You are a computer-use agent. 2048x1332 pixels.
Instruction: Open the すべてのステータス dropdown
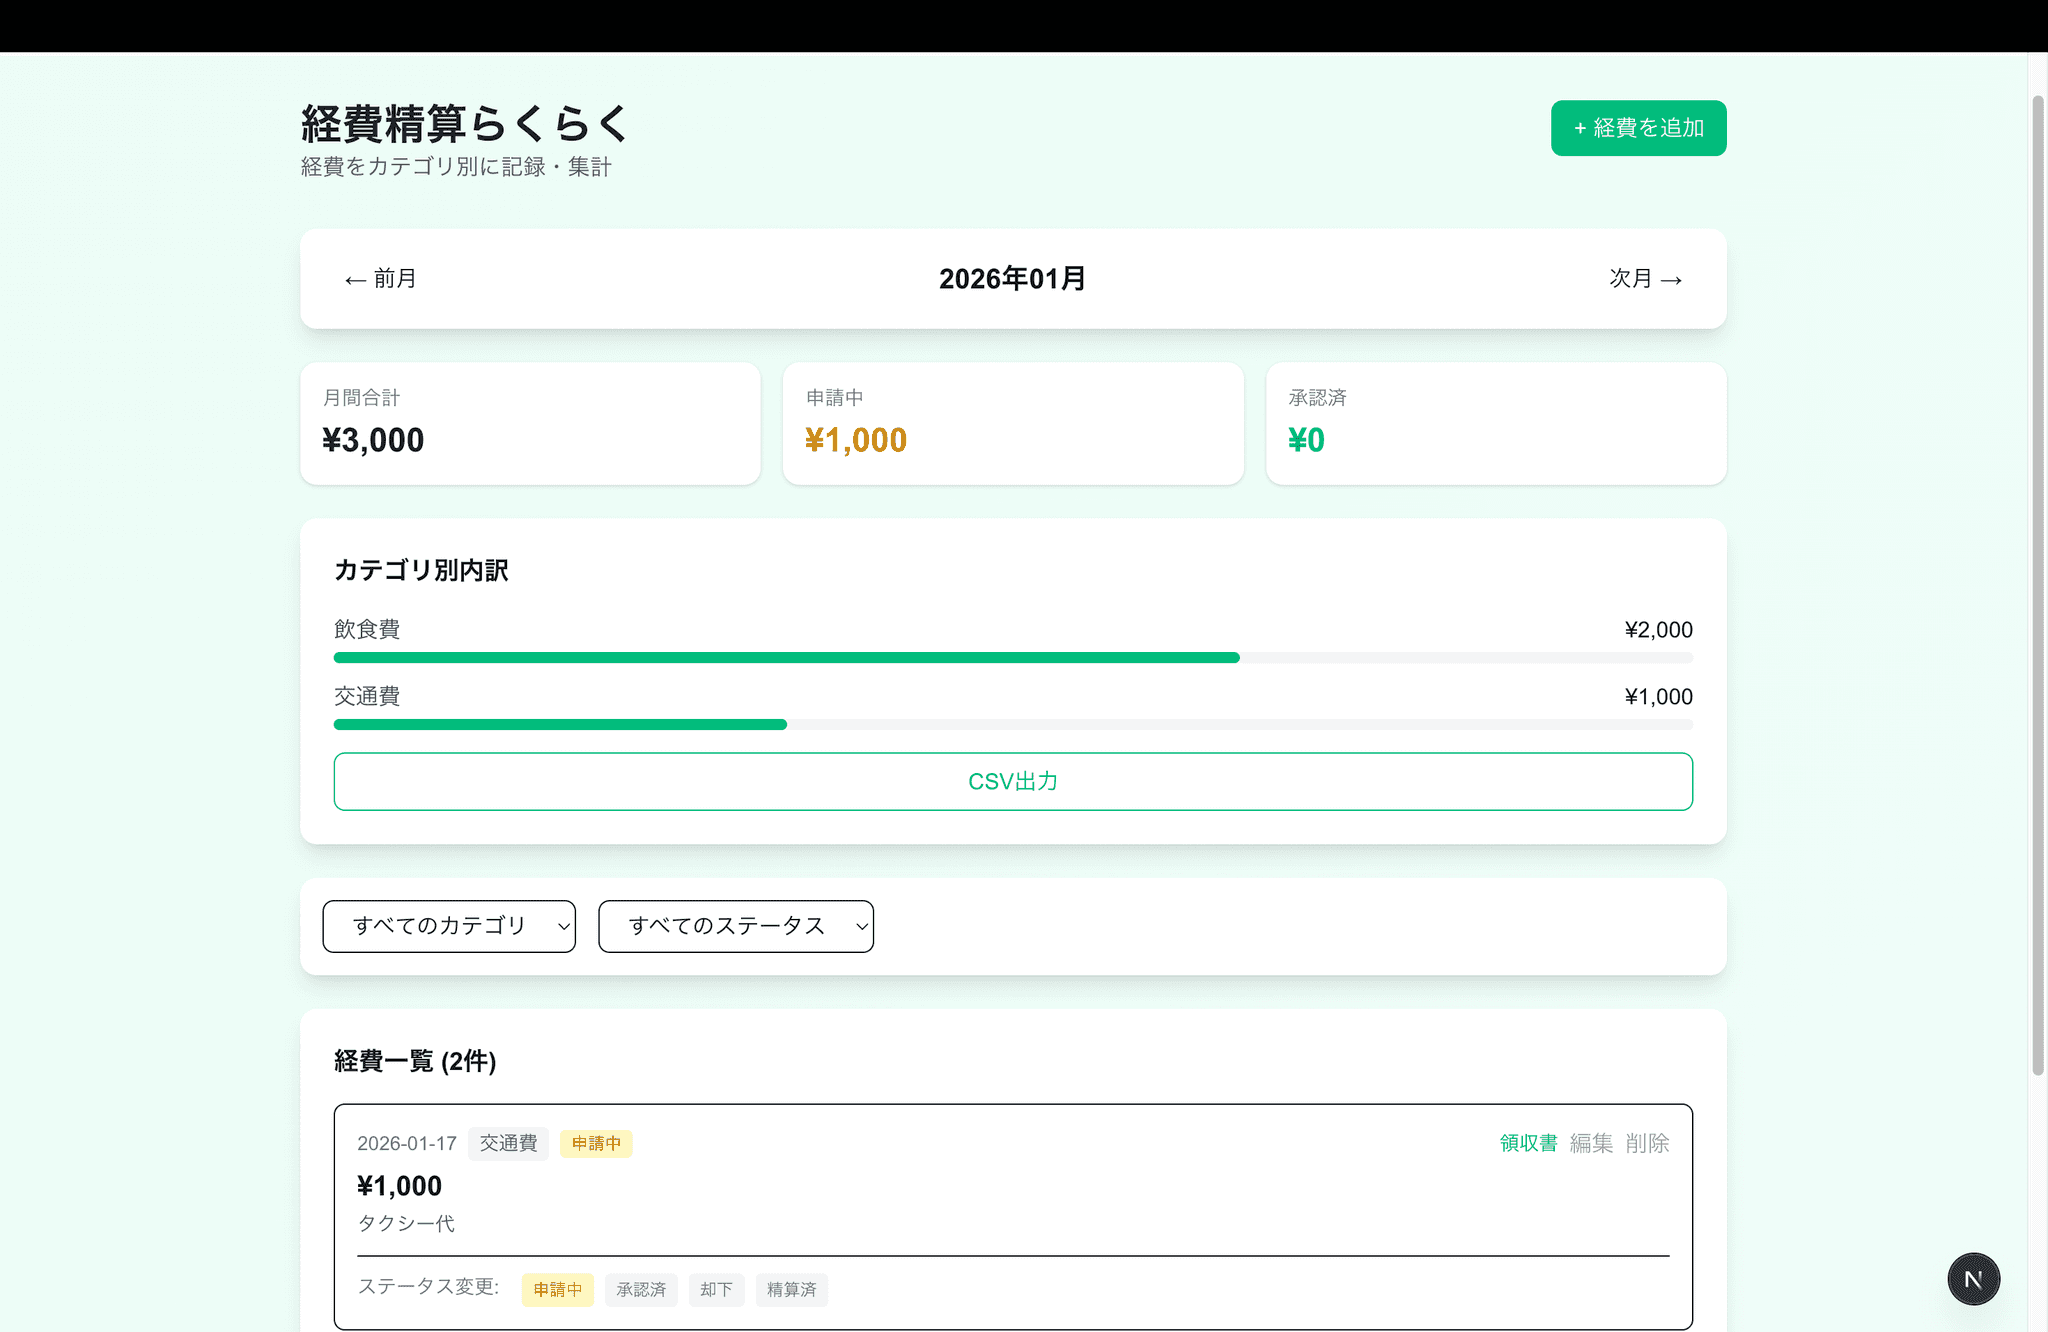coord(735,926)
